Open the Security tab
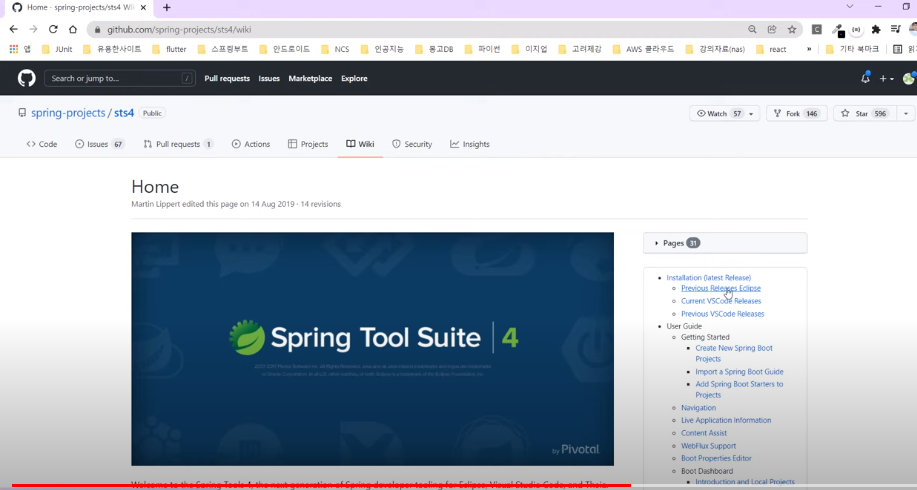Image resolution: width=917 pixels, height=490 pixels. (412, 144)
